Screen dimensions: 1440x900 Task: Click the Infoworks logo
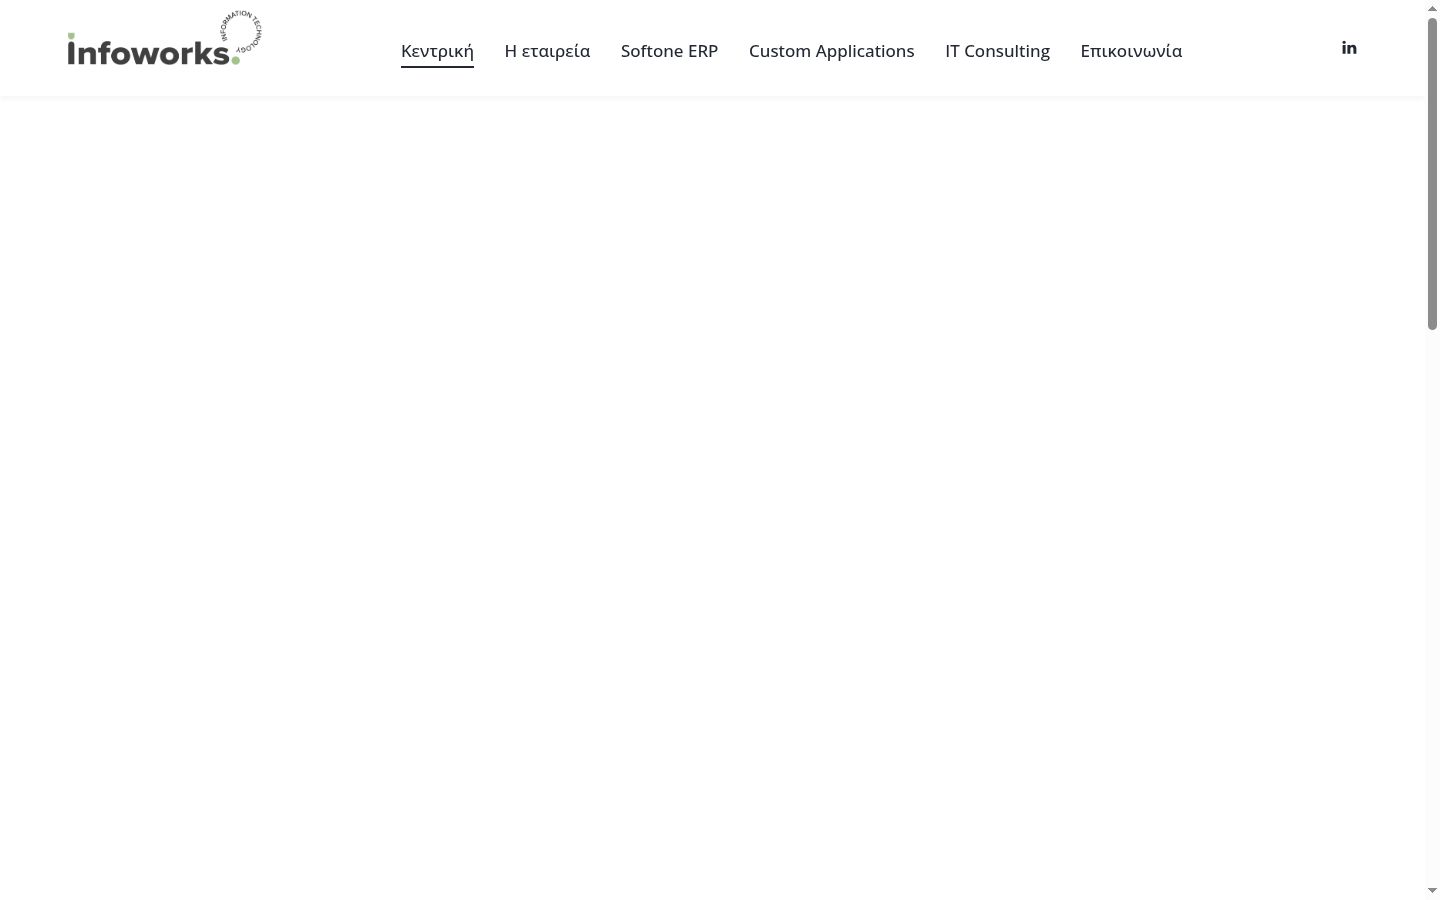click(x=165, y=39)
